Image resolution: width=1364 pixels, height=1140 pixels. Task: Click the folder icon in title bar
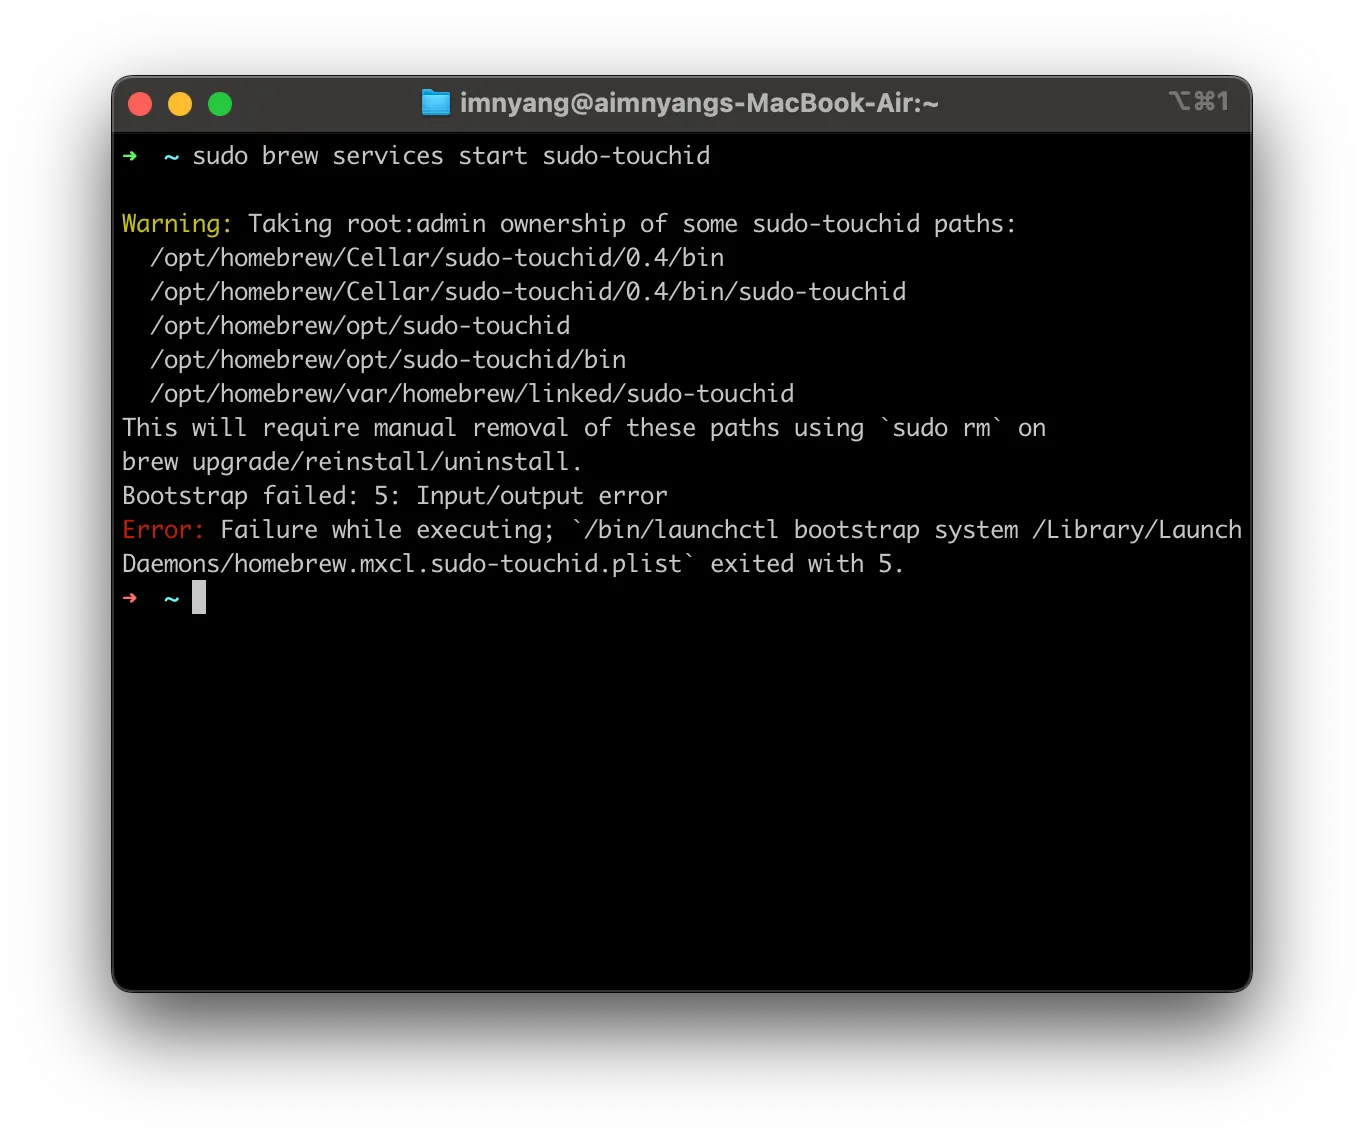click(x=436, y=103)
